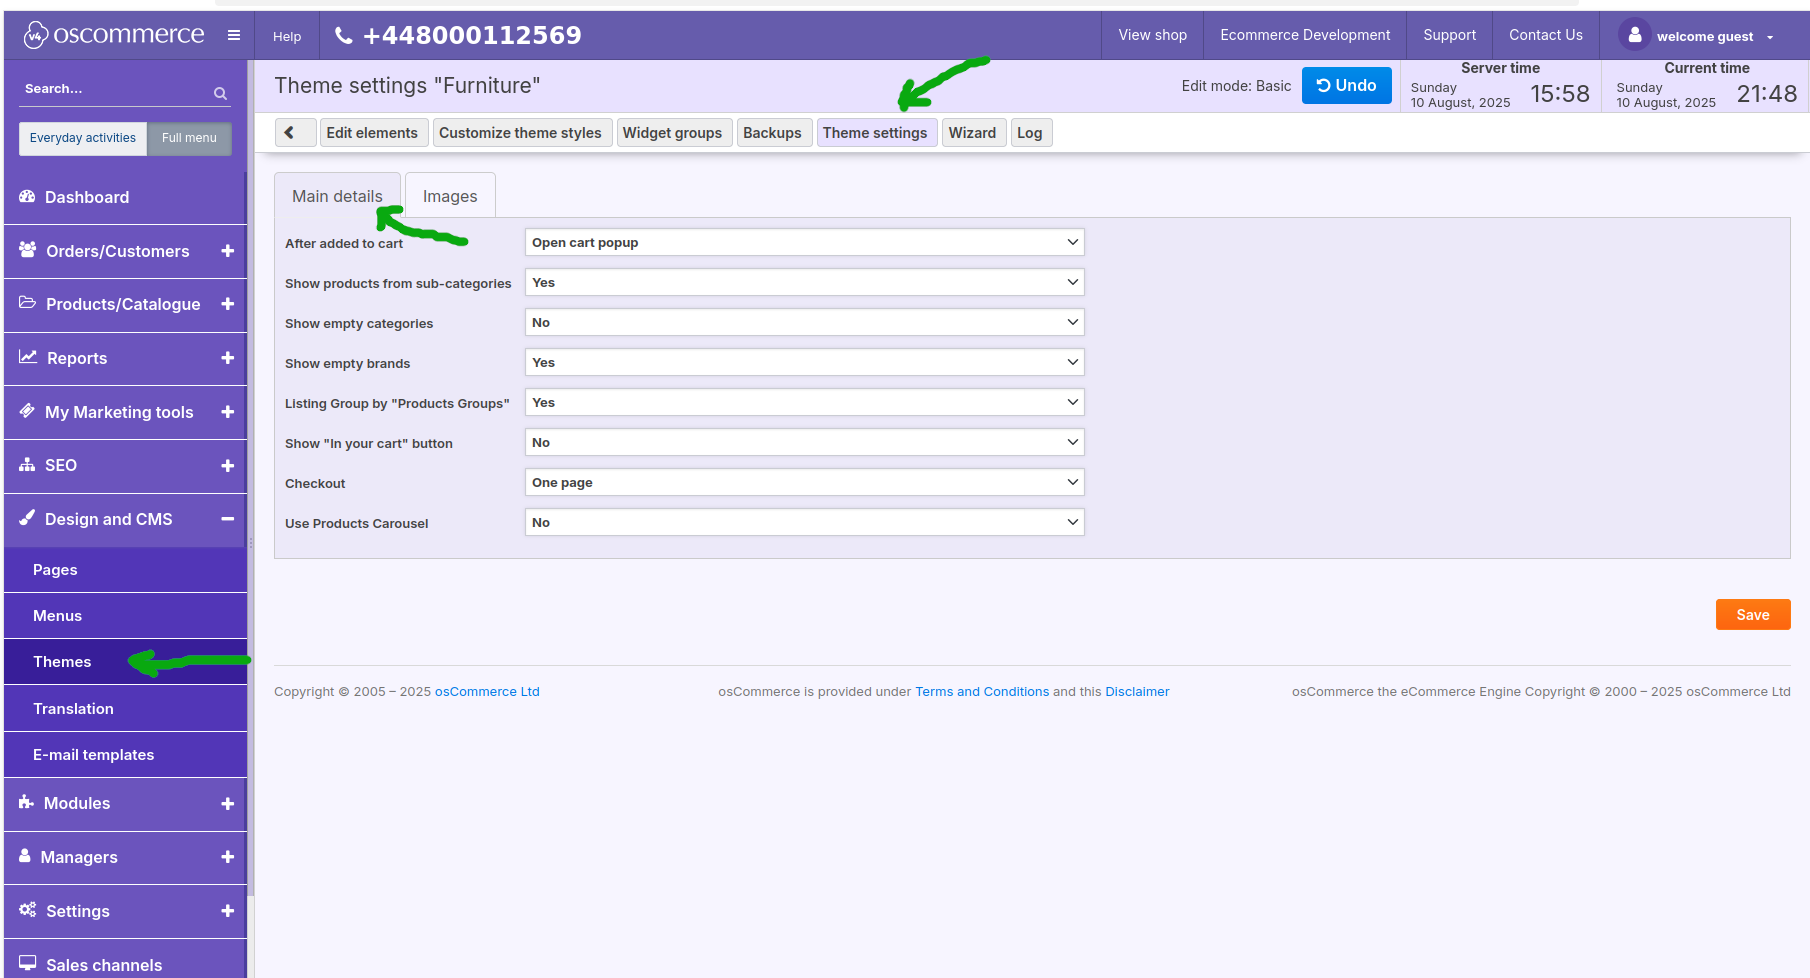Open Listing Group by Products Groups dropdown
Screen dimensions: 1810x978
click(805, 402)
